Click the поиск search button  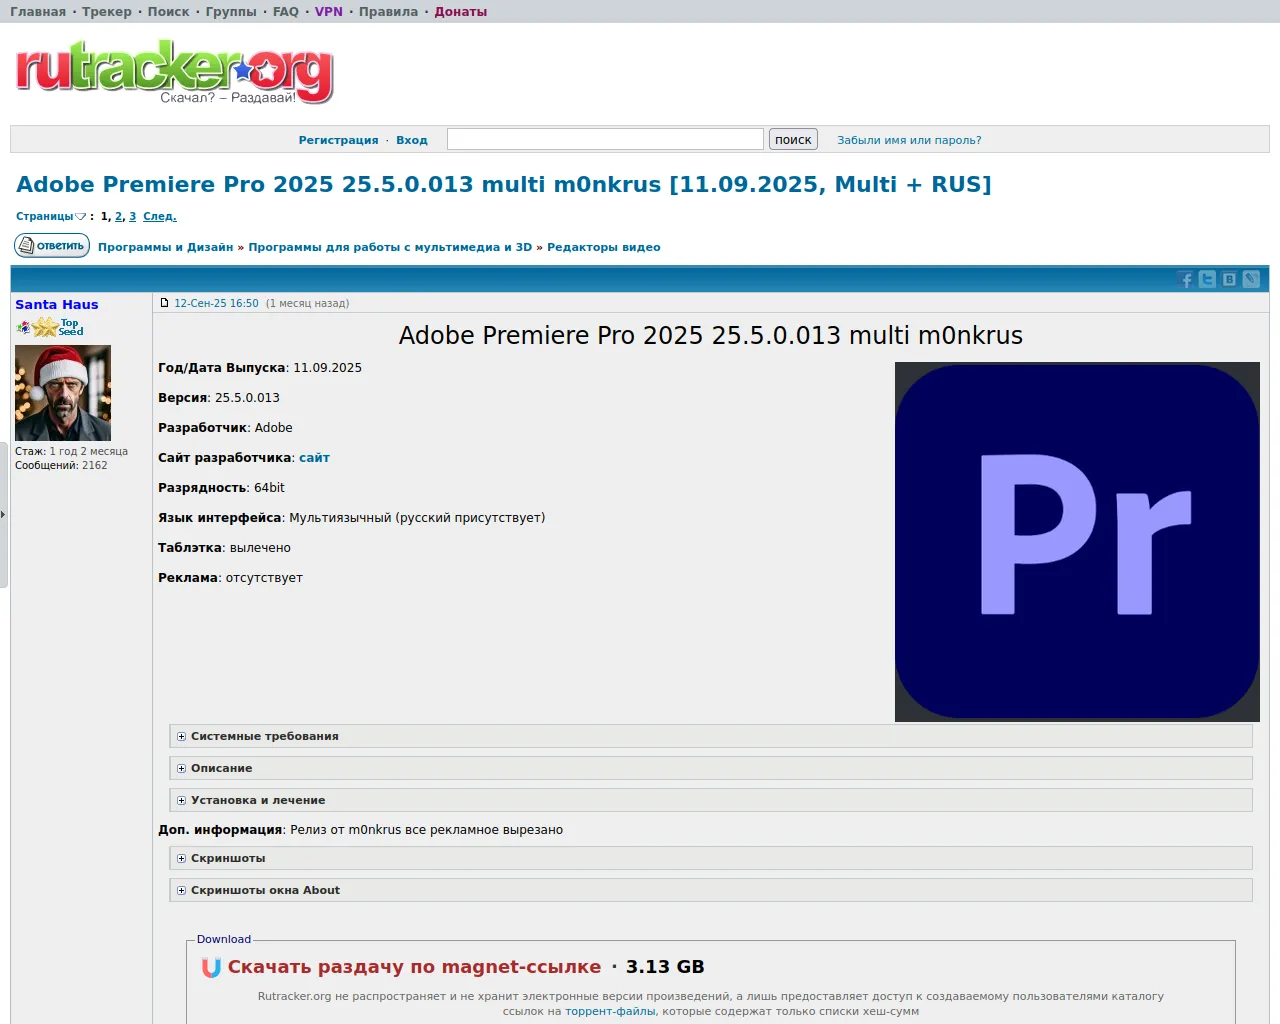tap(793, 139)
